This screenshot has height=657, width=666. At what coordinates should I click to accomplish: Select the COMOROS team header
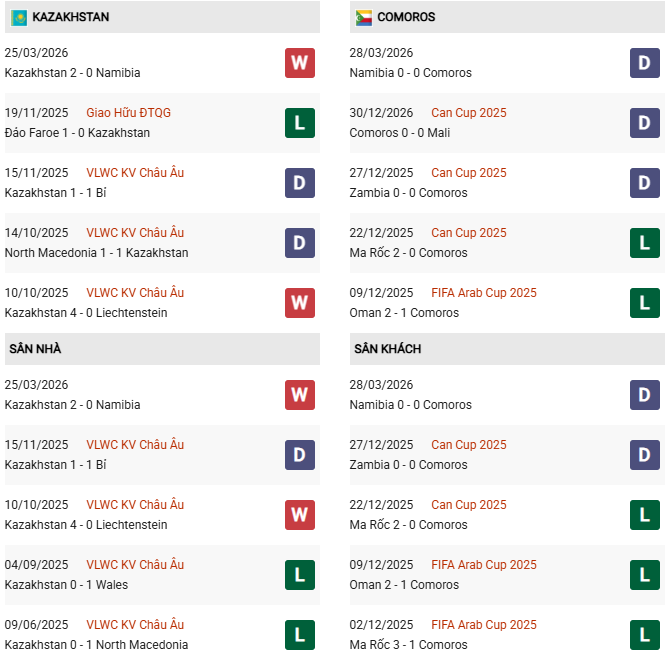[406, 17]
